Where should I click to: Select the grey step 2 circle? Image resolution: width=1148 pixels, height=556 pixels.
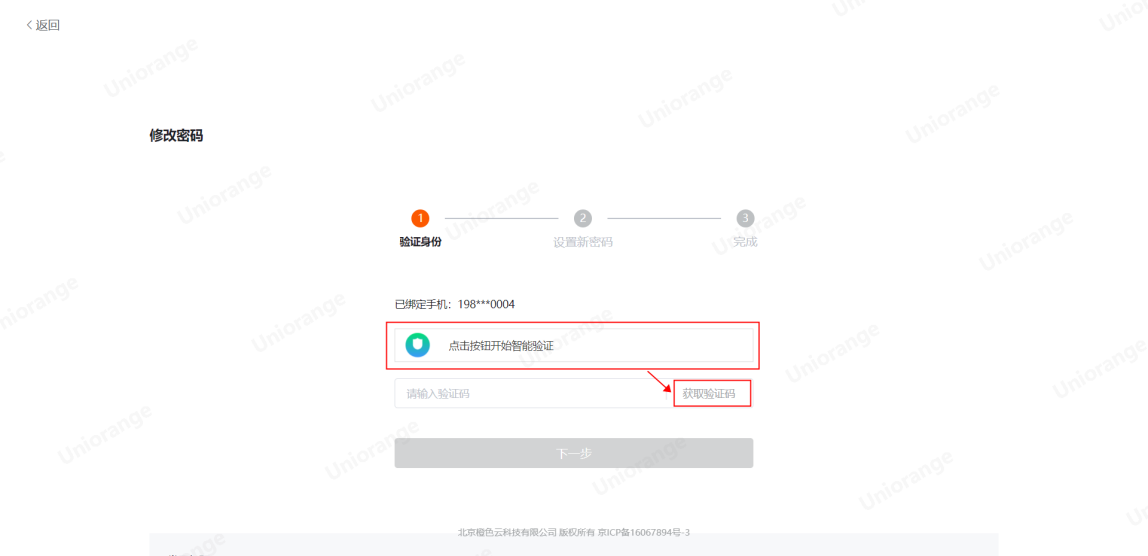point(583,218)
